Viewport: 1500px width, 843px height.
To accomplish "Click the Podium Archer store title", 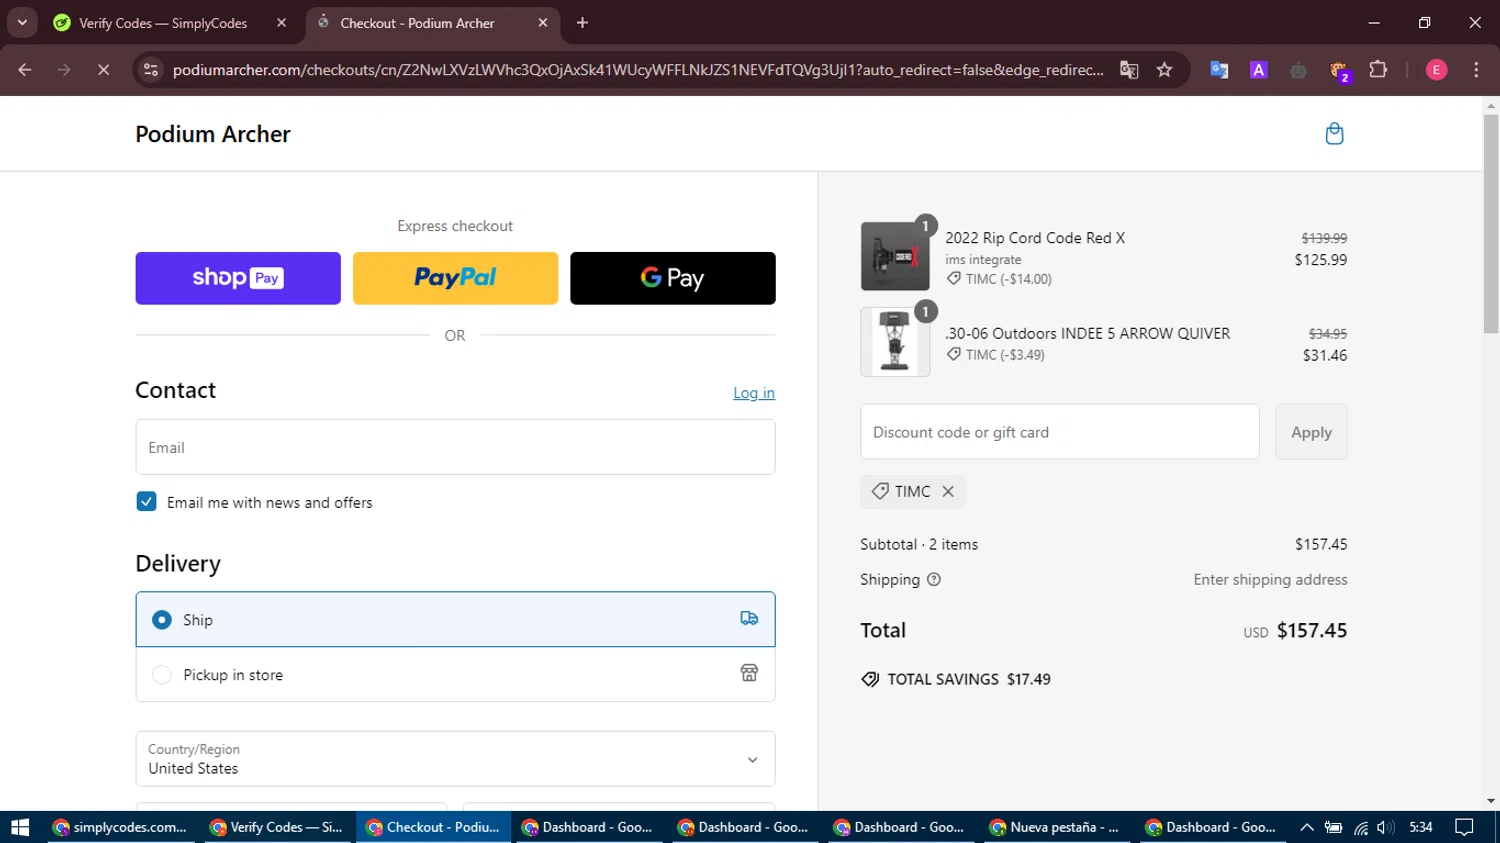I will point(213,134).
